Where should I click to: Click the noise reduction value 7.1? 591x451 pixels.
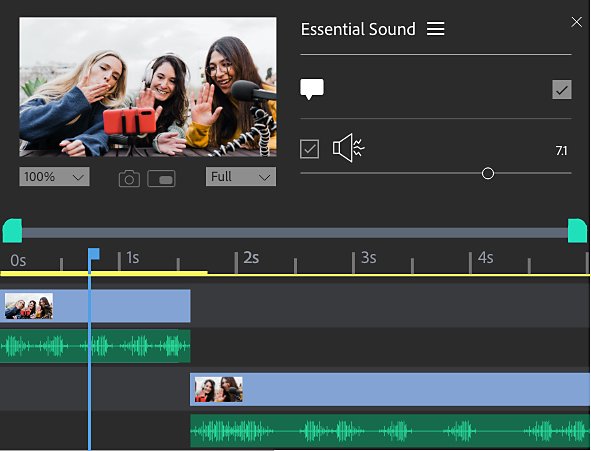561,151
